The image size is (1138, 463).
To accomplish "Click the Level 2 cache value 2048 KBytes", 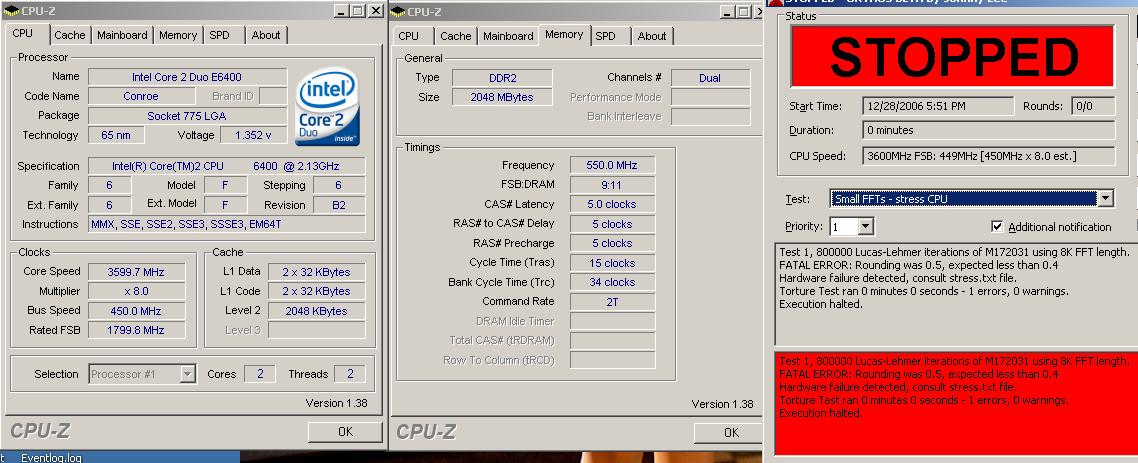I will tap(316, 311).
